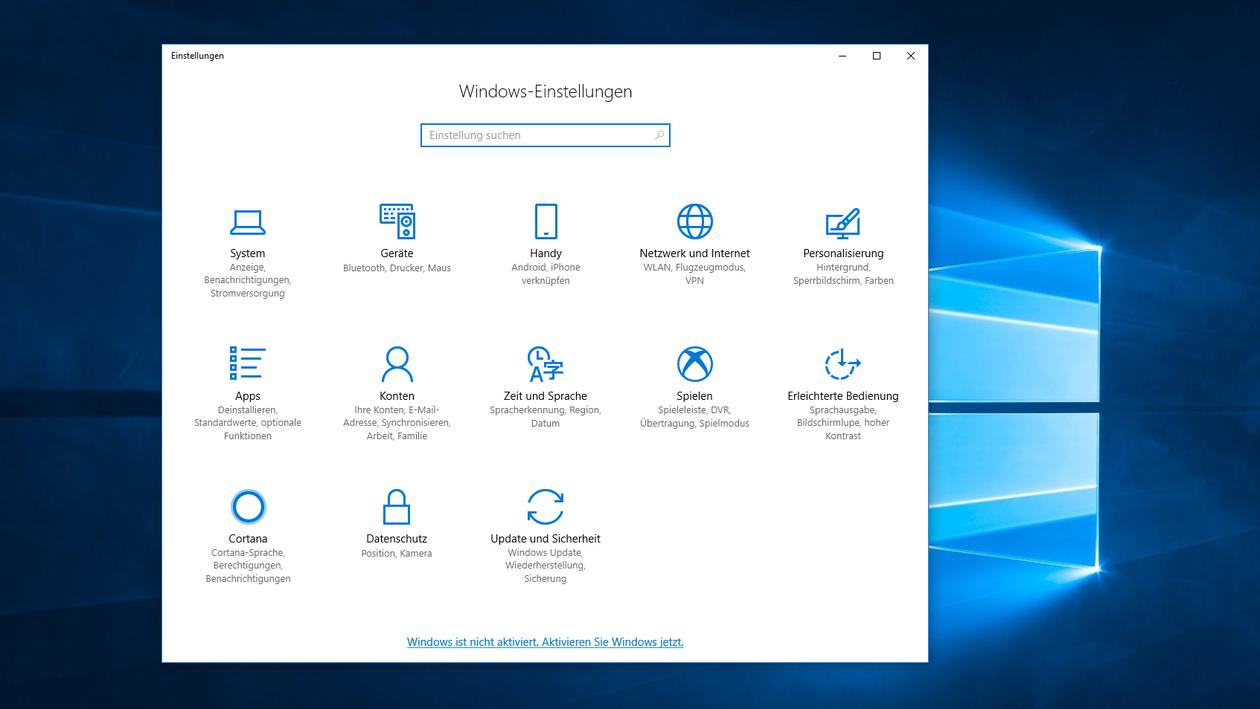Click 'Android, iPhone verknüpfen' description
The height and width of the screenshot is (709, 1260).
pos(546,274)
